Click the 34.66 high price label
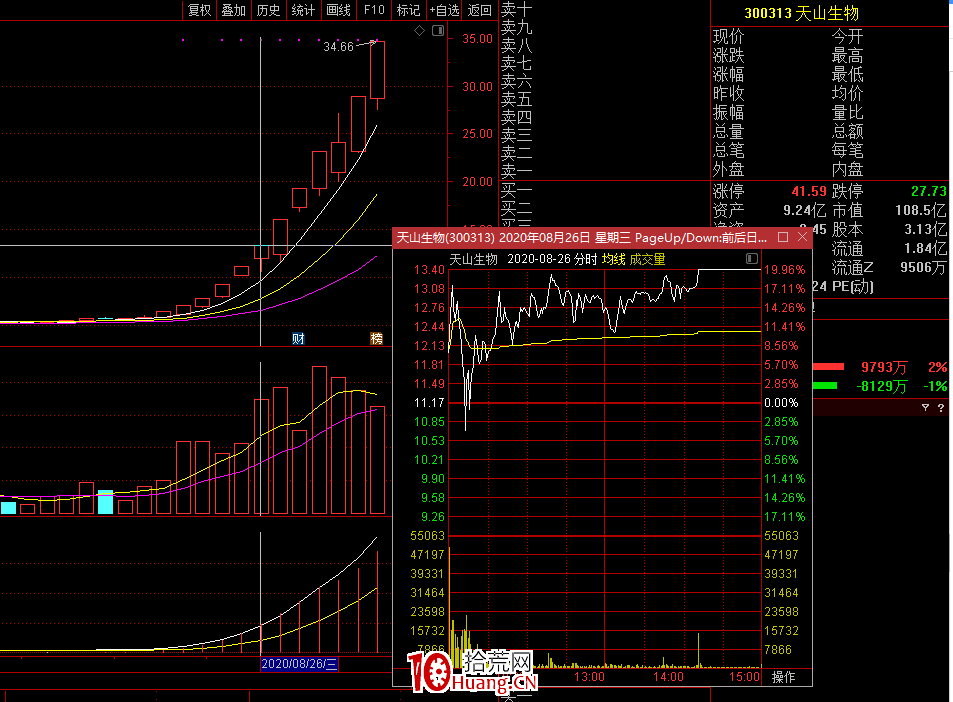Image resolution: width=953 pixels, height=702 pixels. [x=339, y=47]
